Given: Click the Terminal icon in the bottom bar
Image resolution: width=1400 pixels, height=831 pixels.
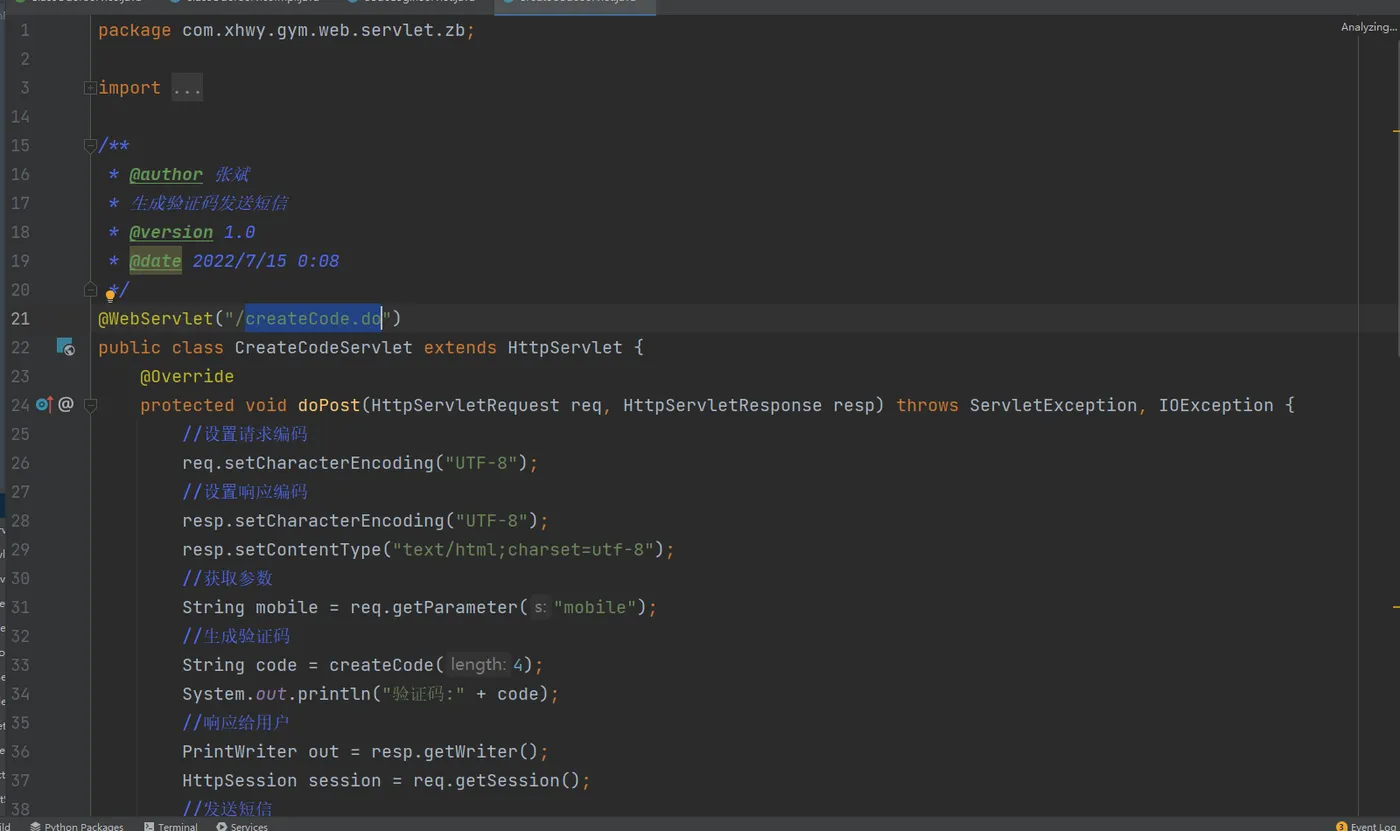Looking at the screenshot, I should pyautogui.click(x=149, y=826).
